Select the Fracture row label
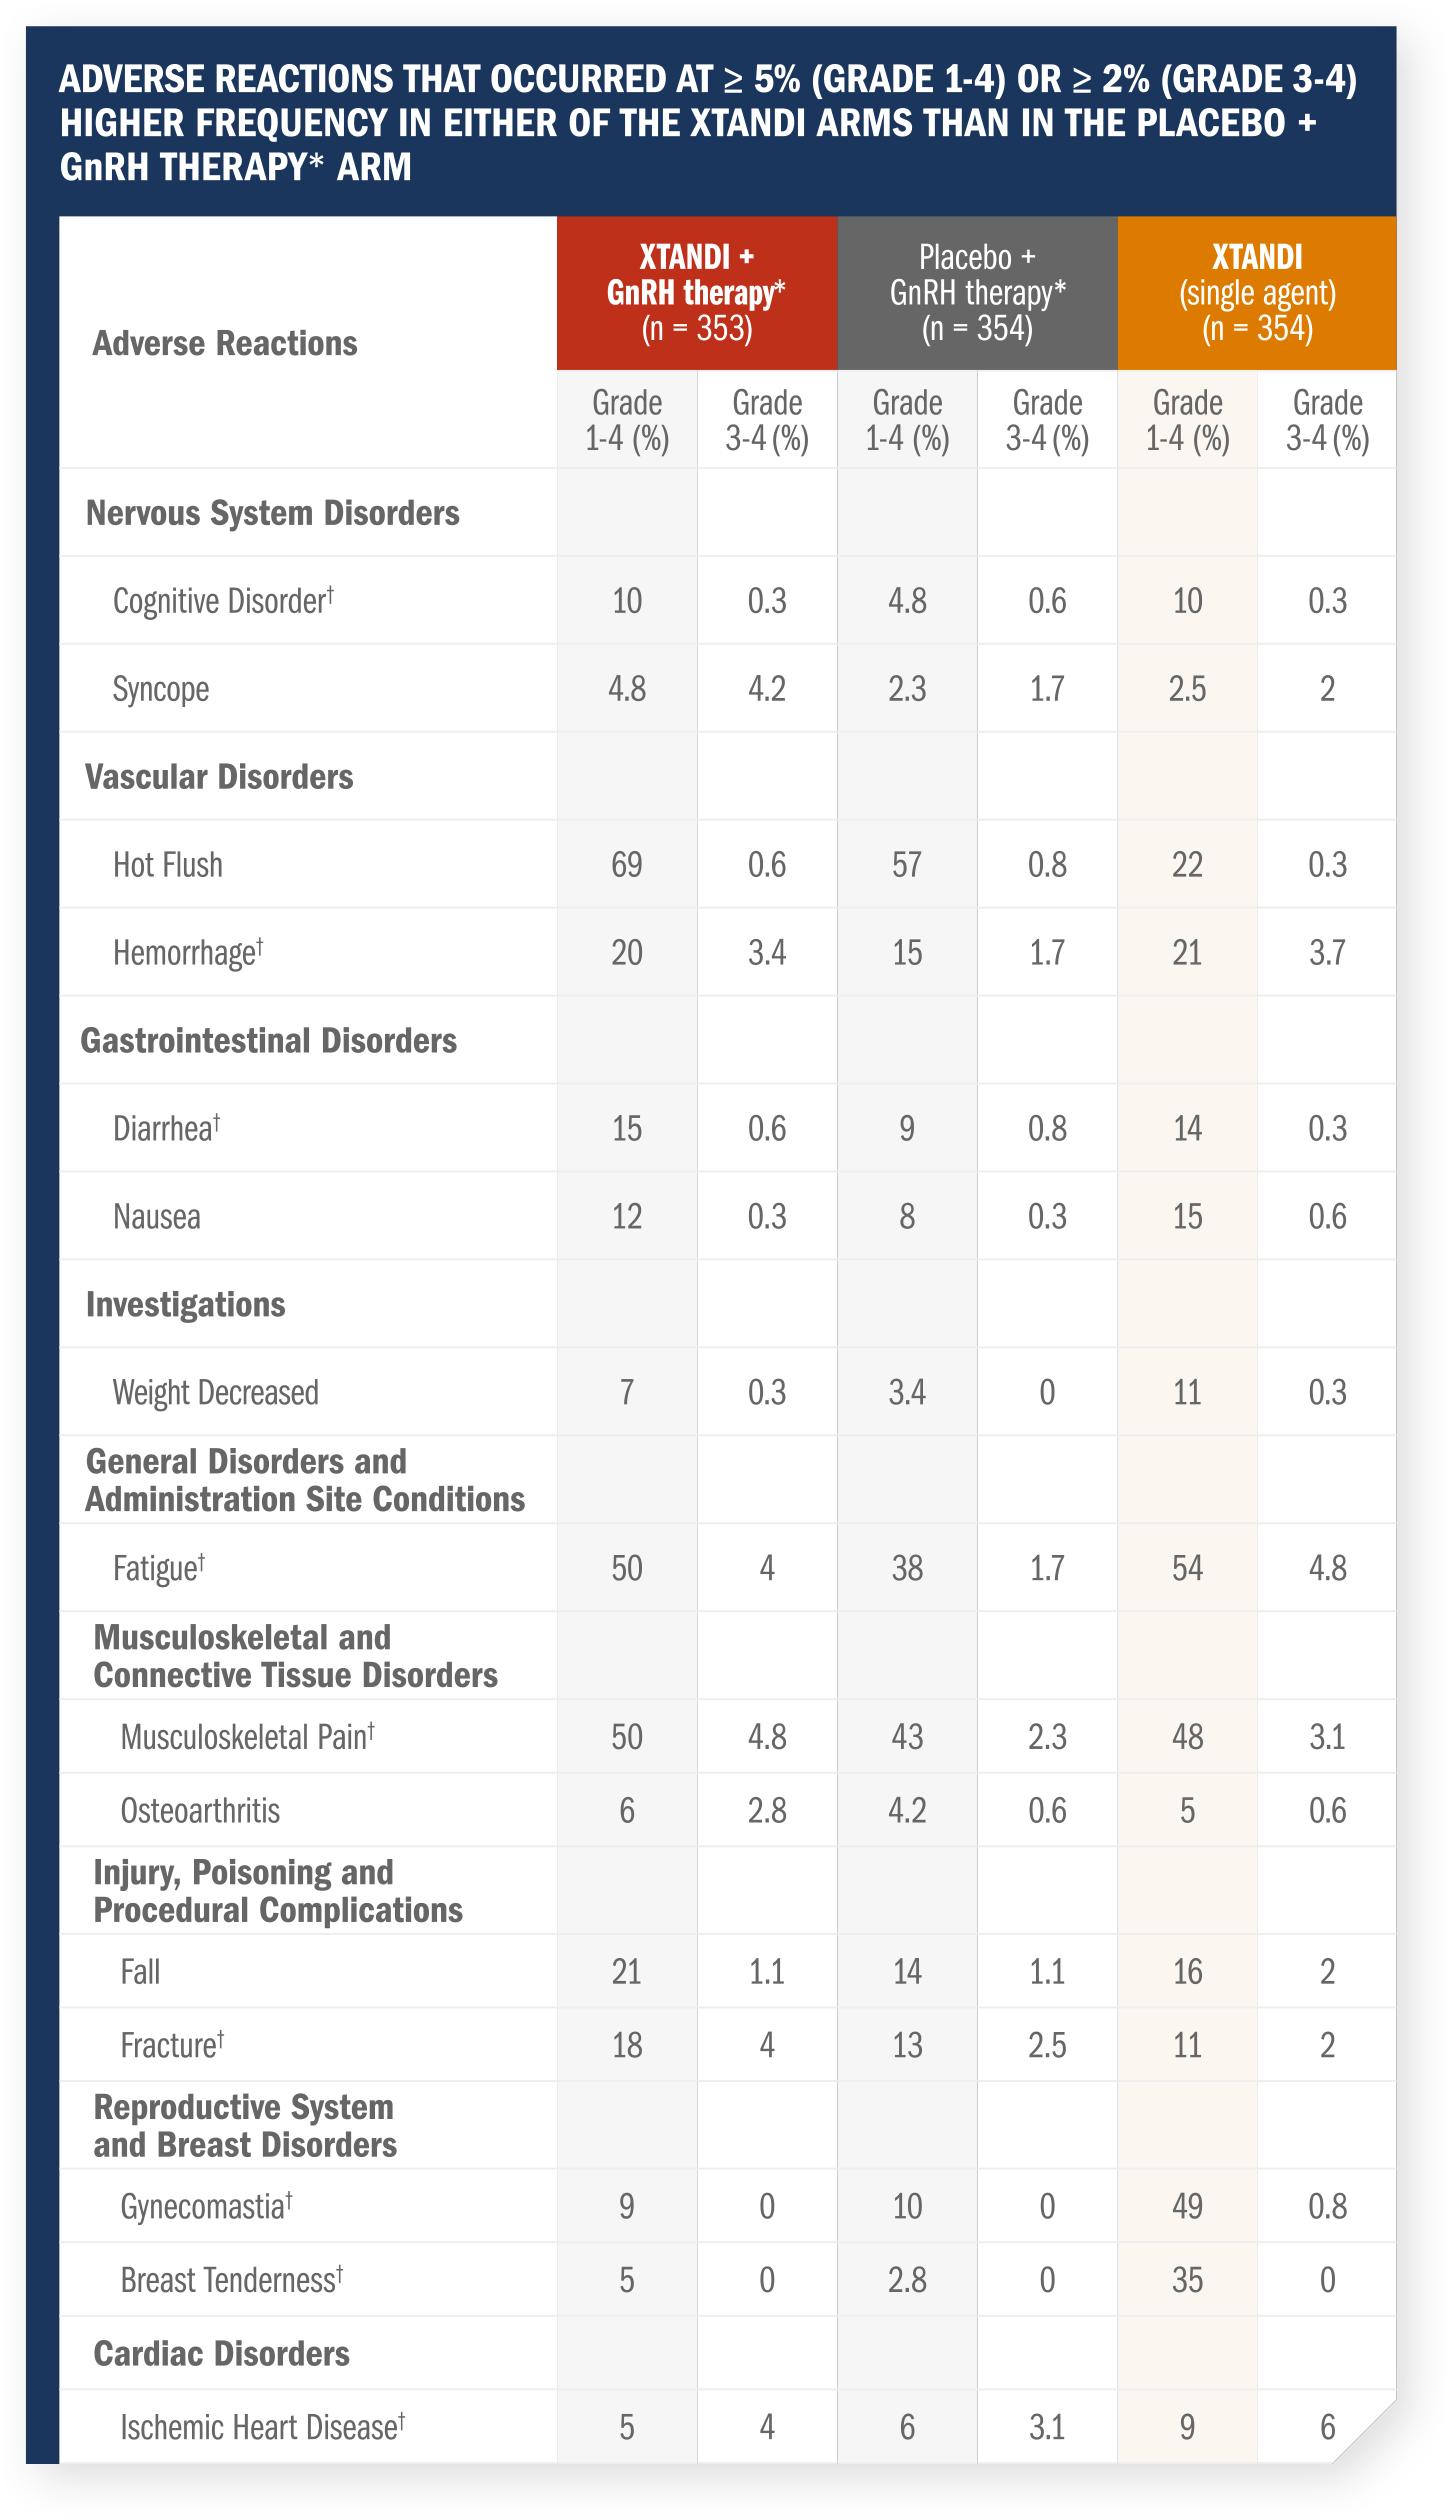1448x2517 pixels. 172,2045
